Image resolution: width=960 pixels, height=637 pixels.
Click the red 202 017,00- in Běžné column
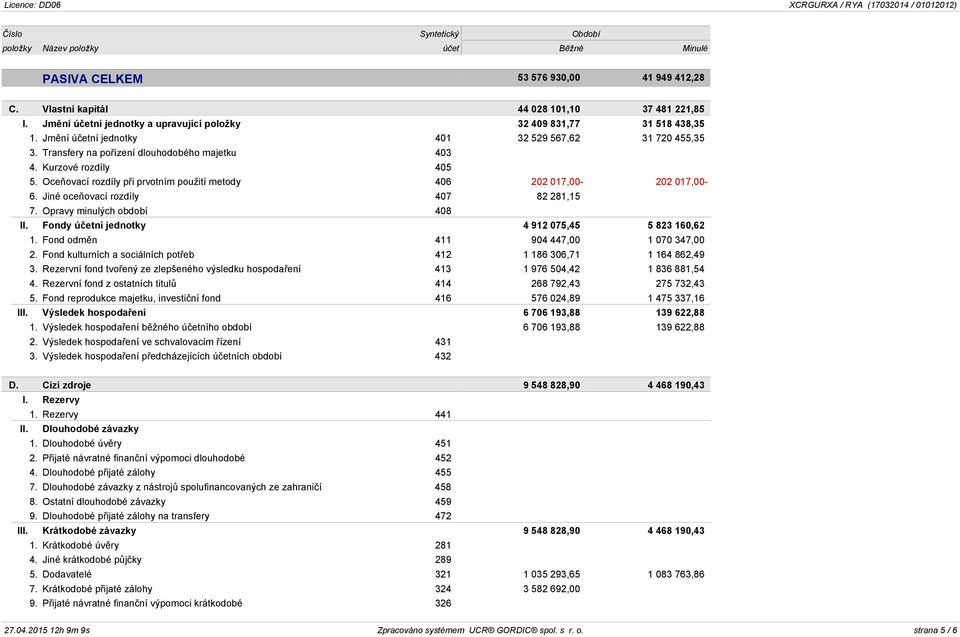(557, 182)
